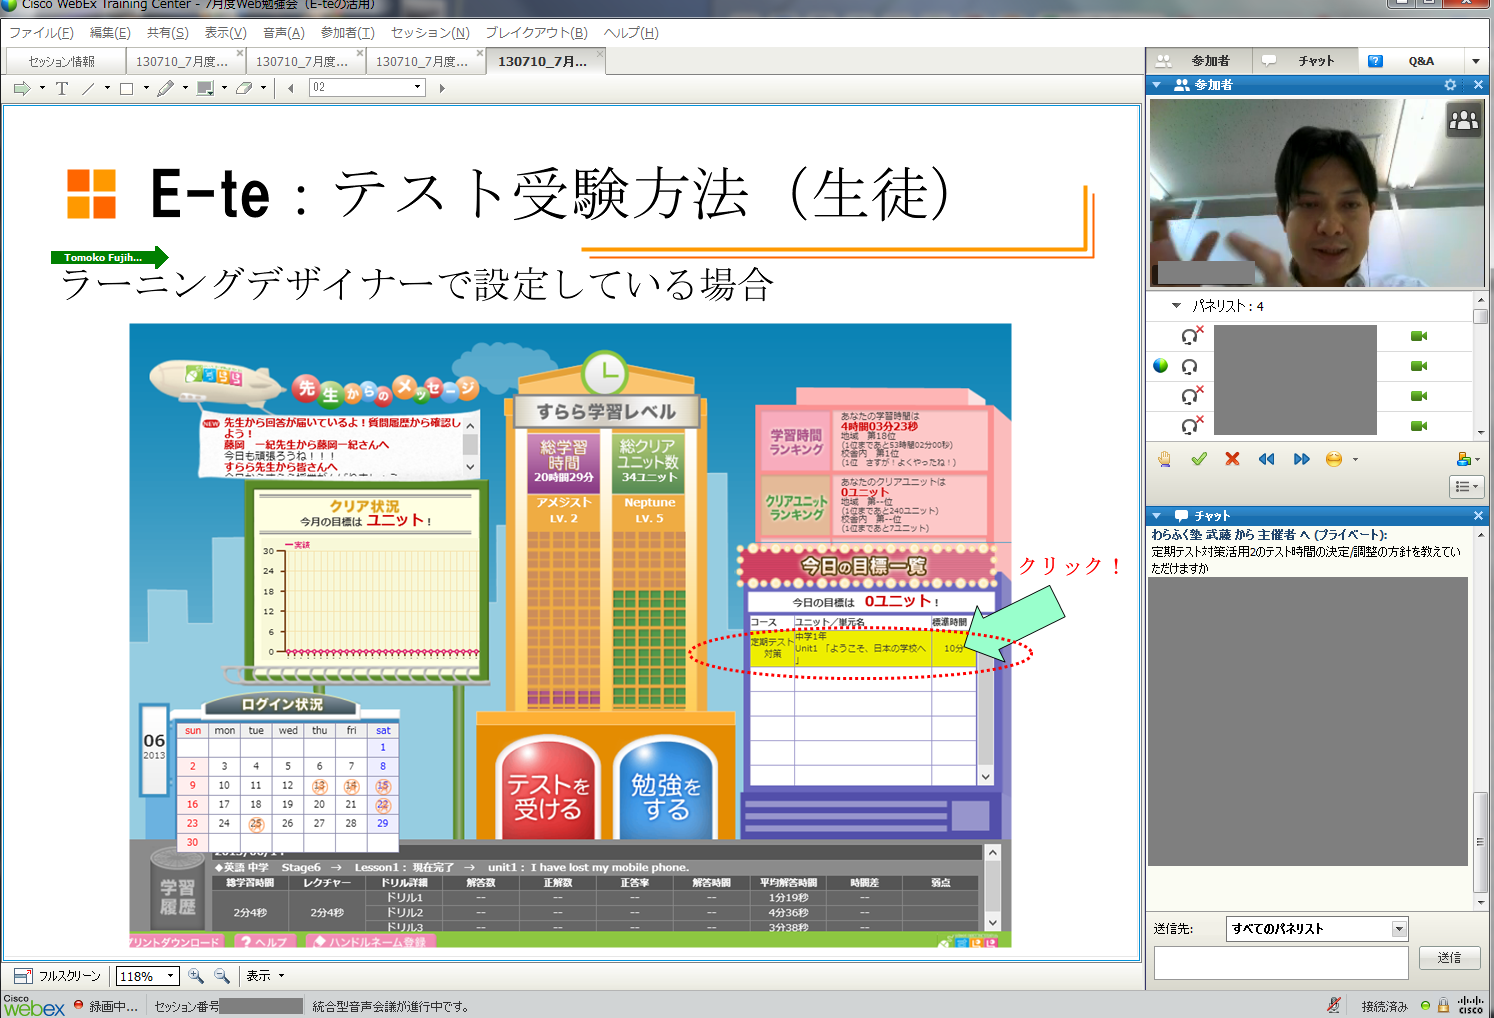Open the rectangle tool options arrow
The width and height of the screenshot is (1494, 1018).
pos(146,88)
